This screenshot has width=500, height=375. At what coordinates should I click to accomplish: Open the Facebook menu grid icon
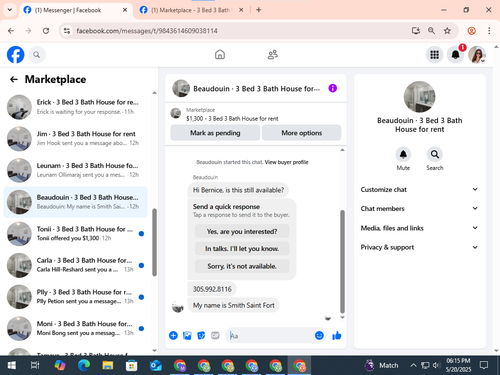tap(434, 55)
